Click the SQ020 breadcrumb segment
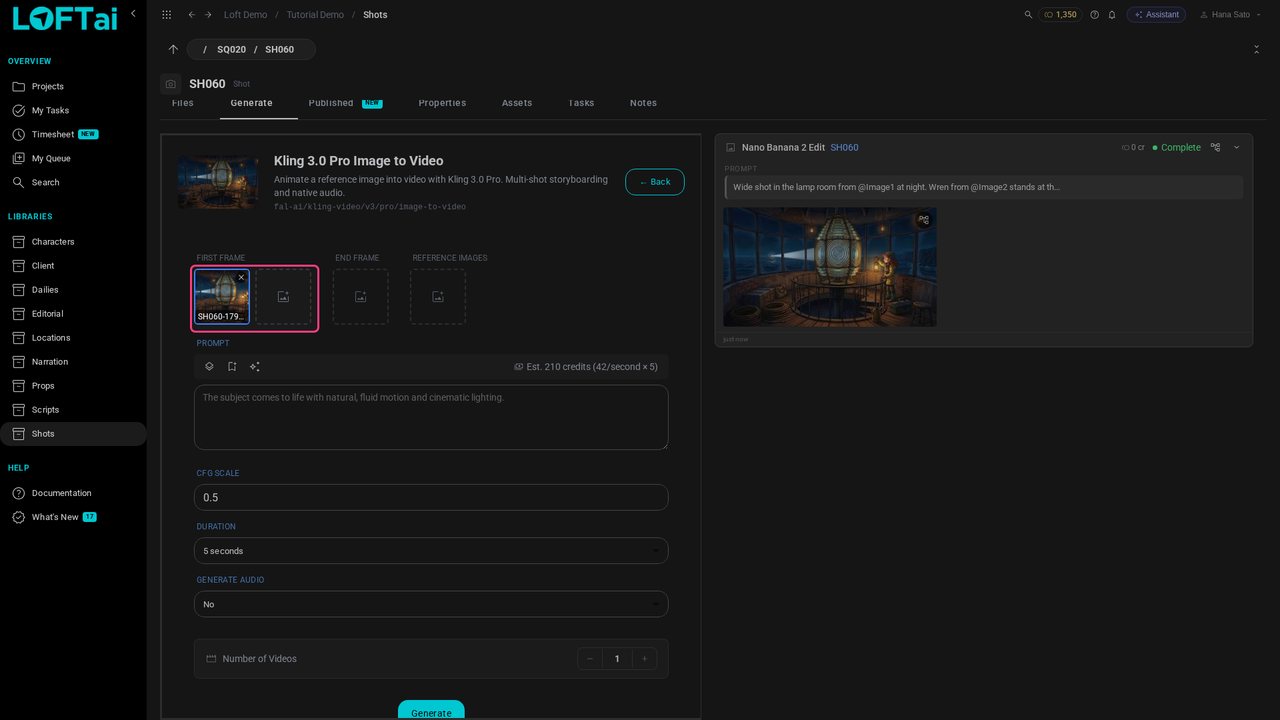 point(231,49)
